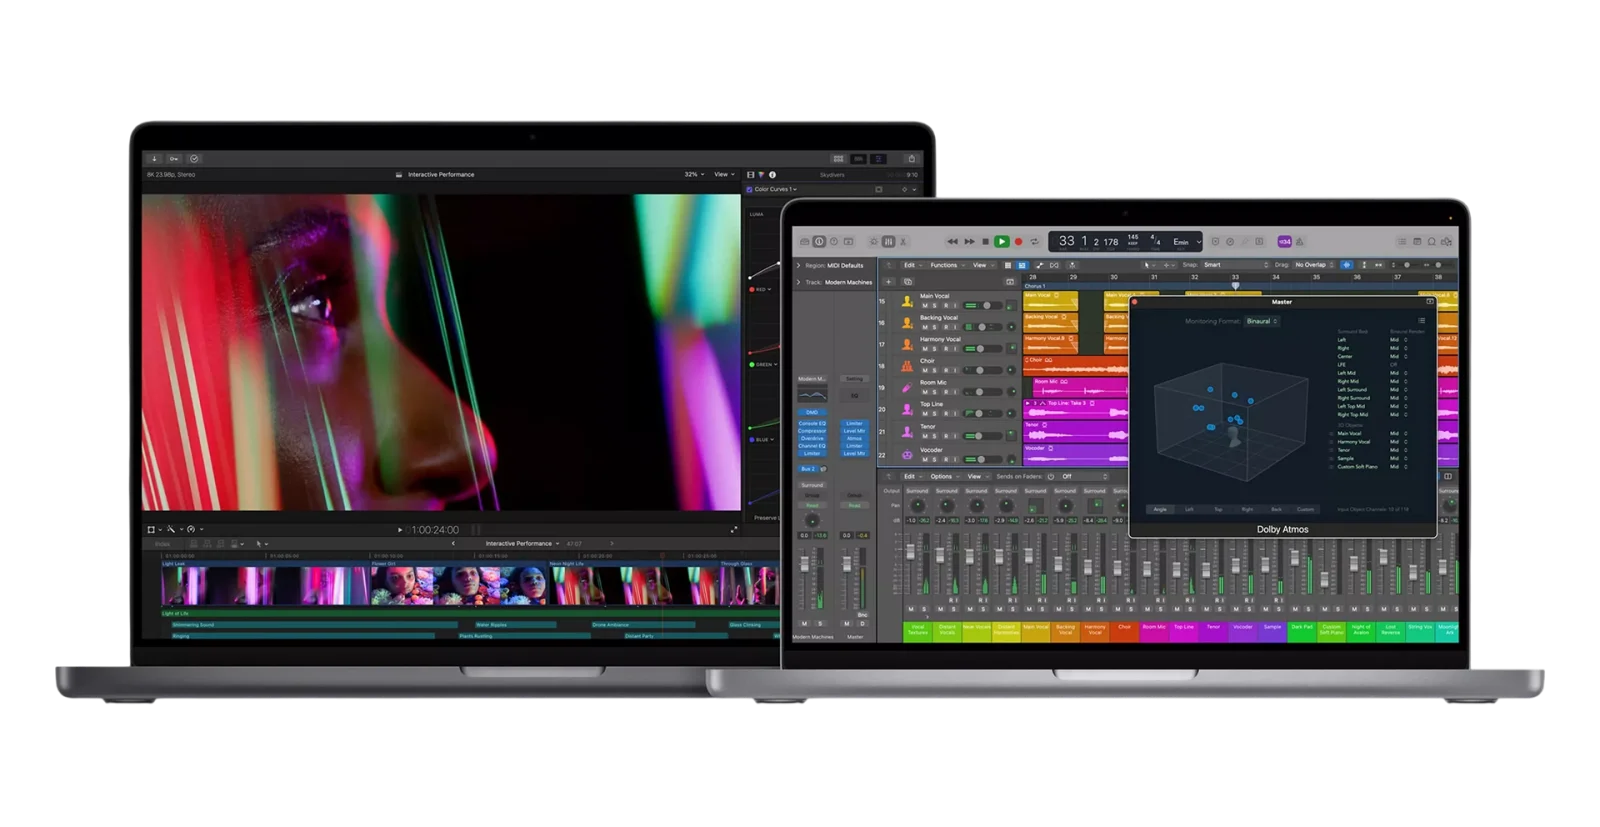Toggle the Logic Pro Inspector icon

[819, 242]
